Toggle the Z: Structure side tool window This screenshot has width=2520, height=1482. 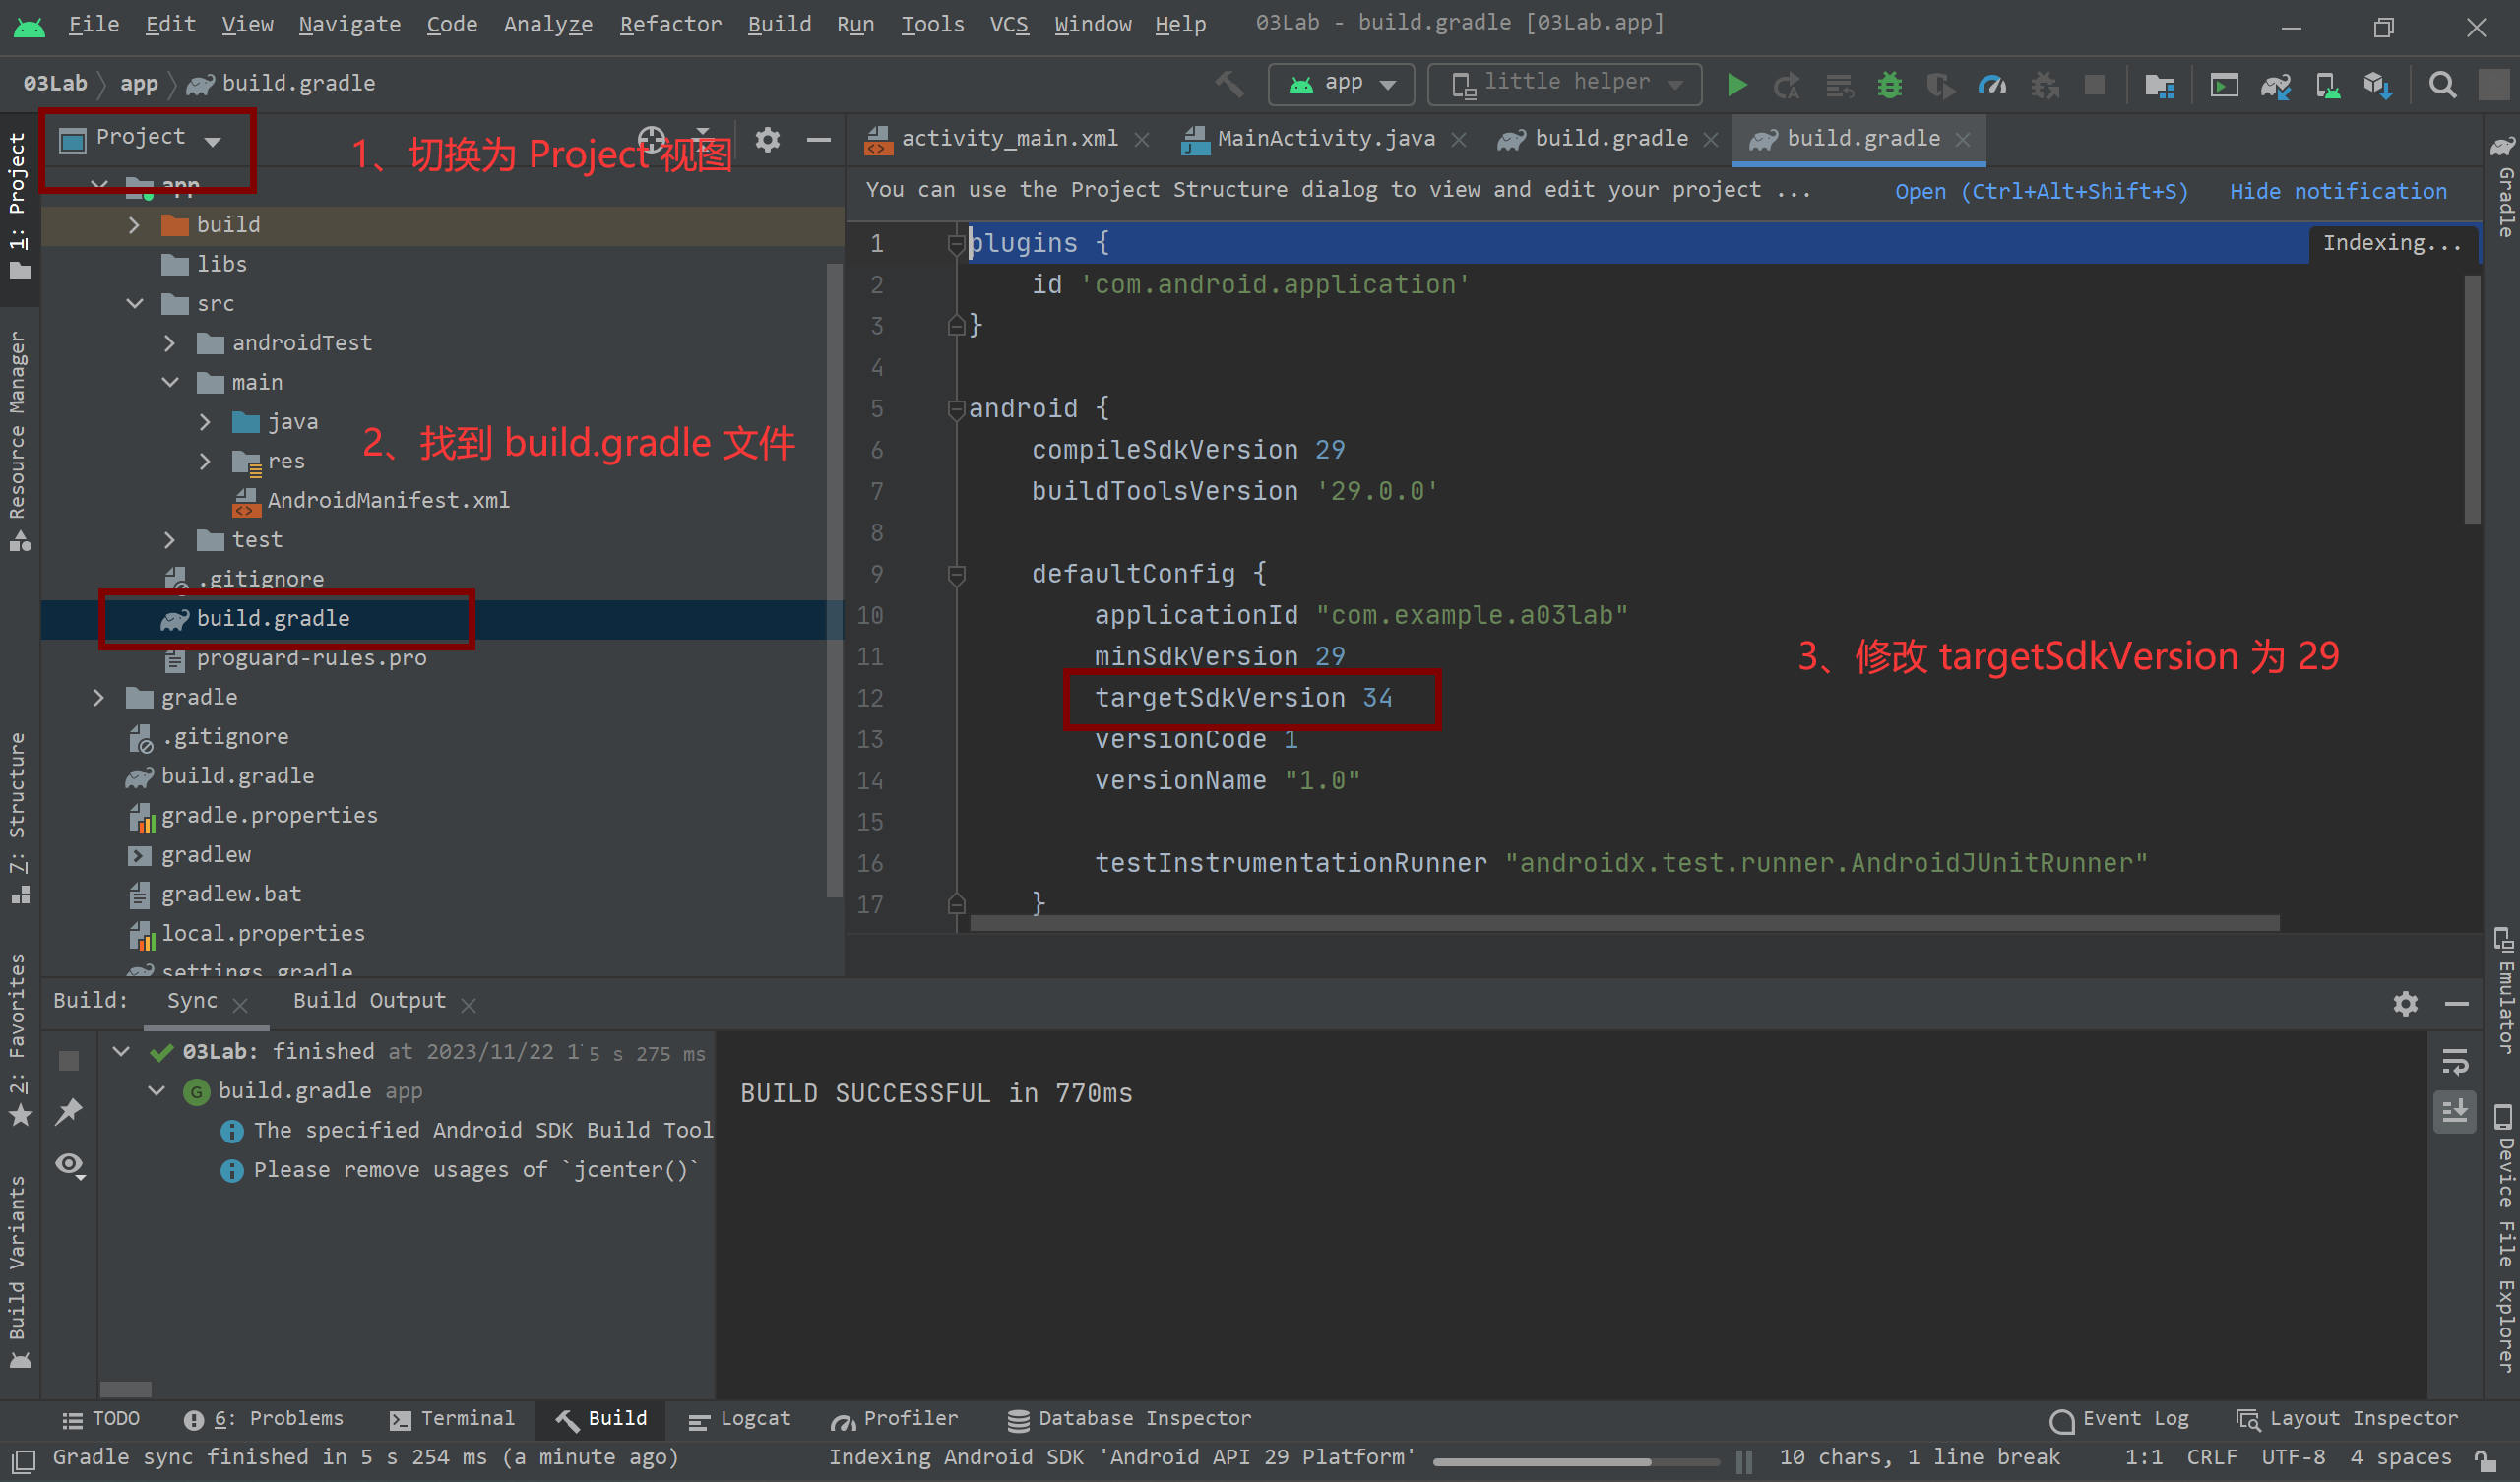pos(19,817)
